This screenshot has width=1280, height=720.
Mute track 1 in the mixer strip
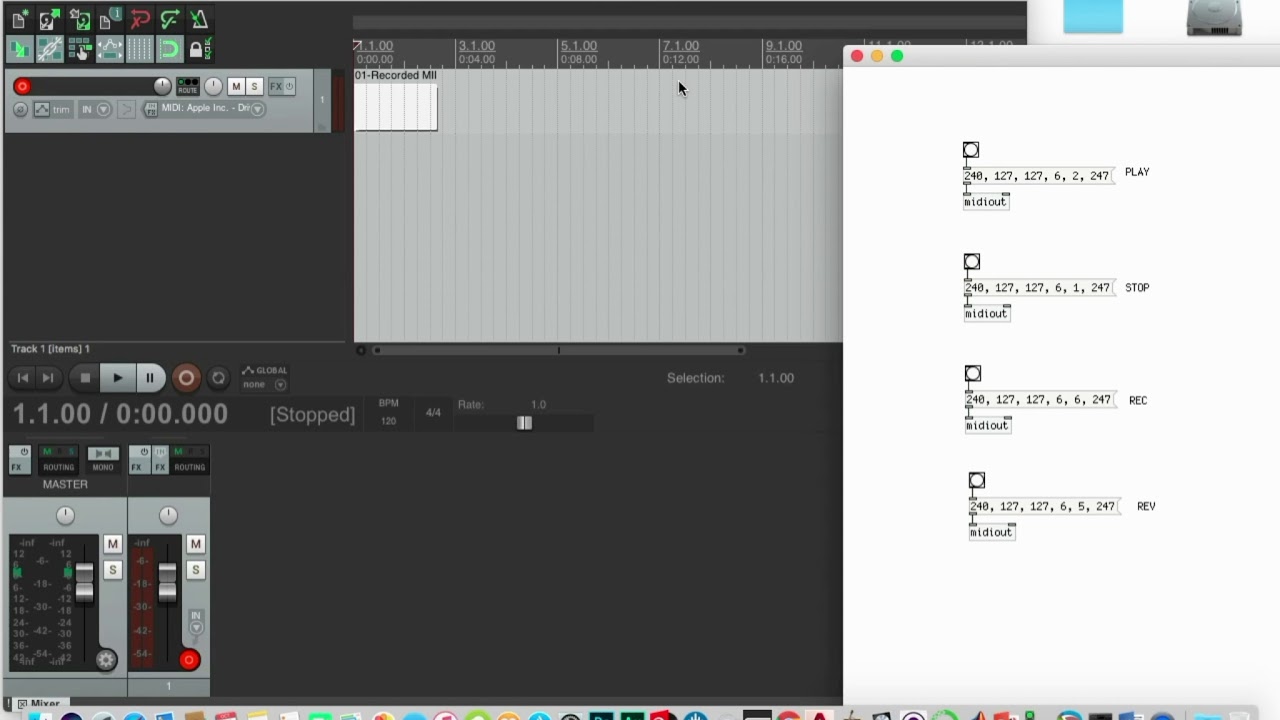pos(195,544)
